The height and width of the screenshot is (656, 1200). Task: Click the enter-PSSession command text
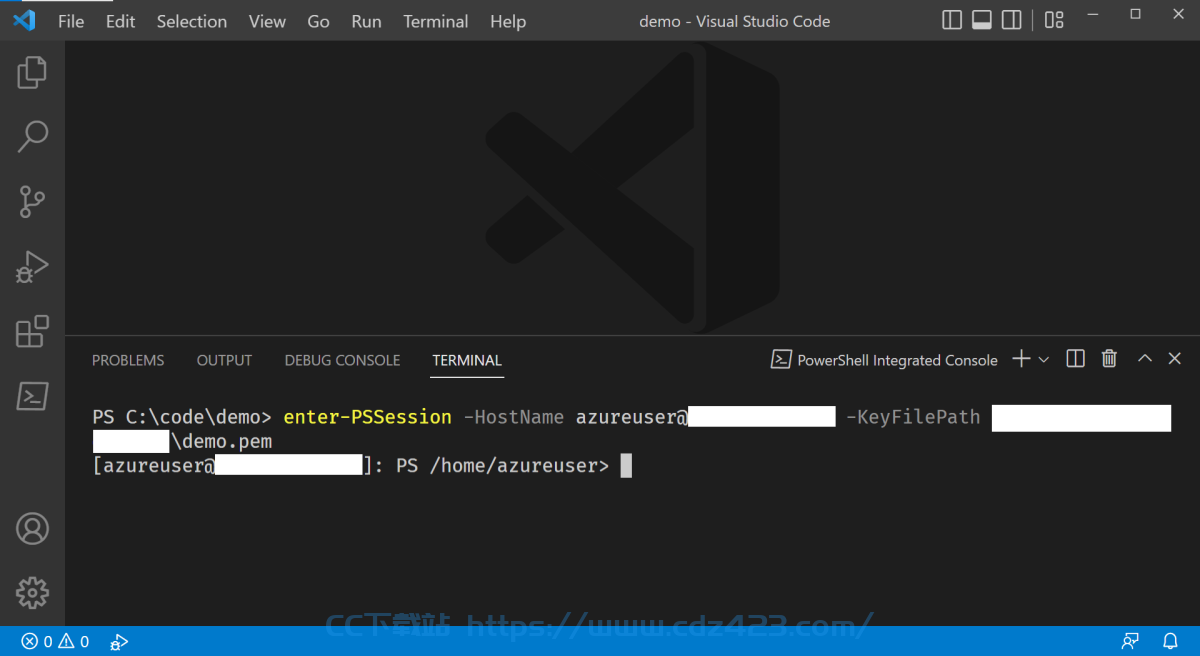coord(367,417)
